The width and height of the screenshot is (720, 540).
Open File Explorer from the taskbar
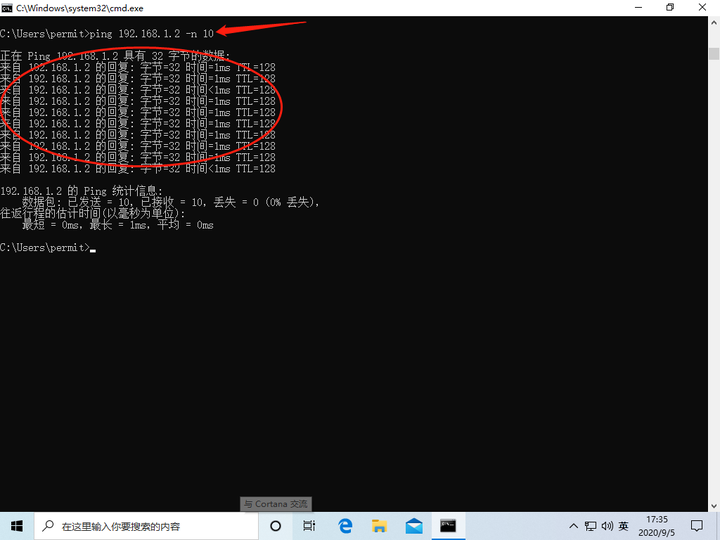pyautogui.click(x=379, y=526)
